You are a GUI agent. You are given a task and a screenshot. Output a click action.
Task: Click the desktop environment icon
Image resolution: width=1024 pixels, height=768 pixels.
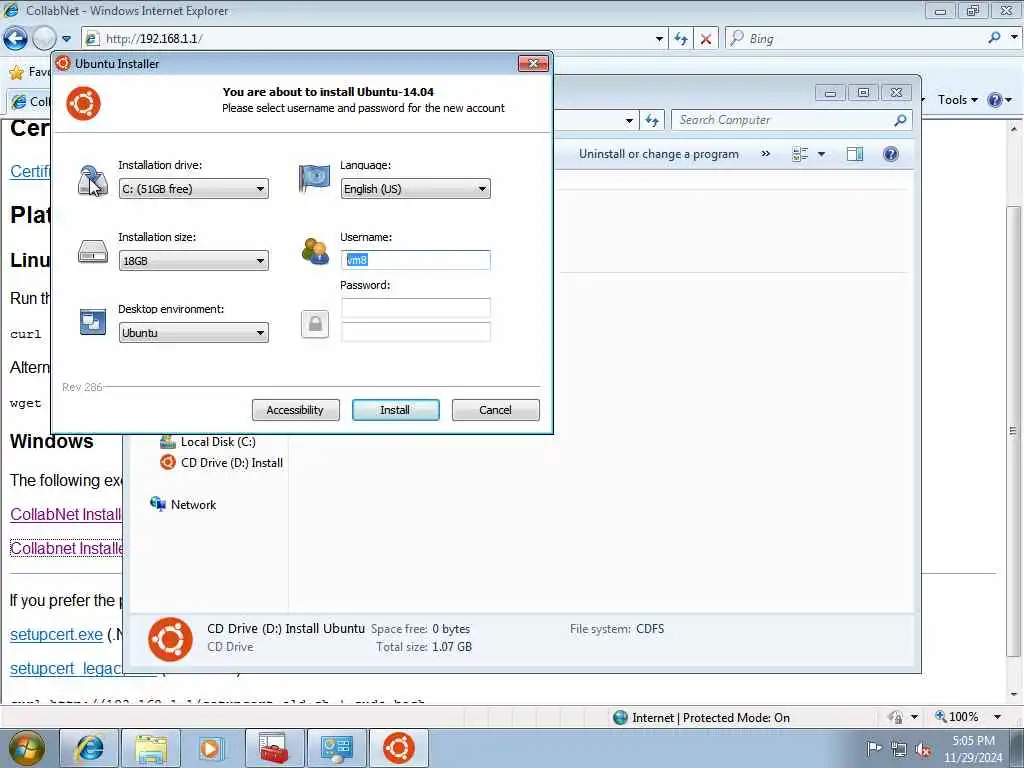[x=93, y=322]
